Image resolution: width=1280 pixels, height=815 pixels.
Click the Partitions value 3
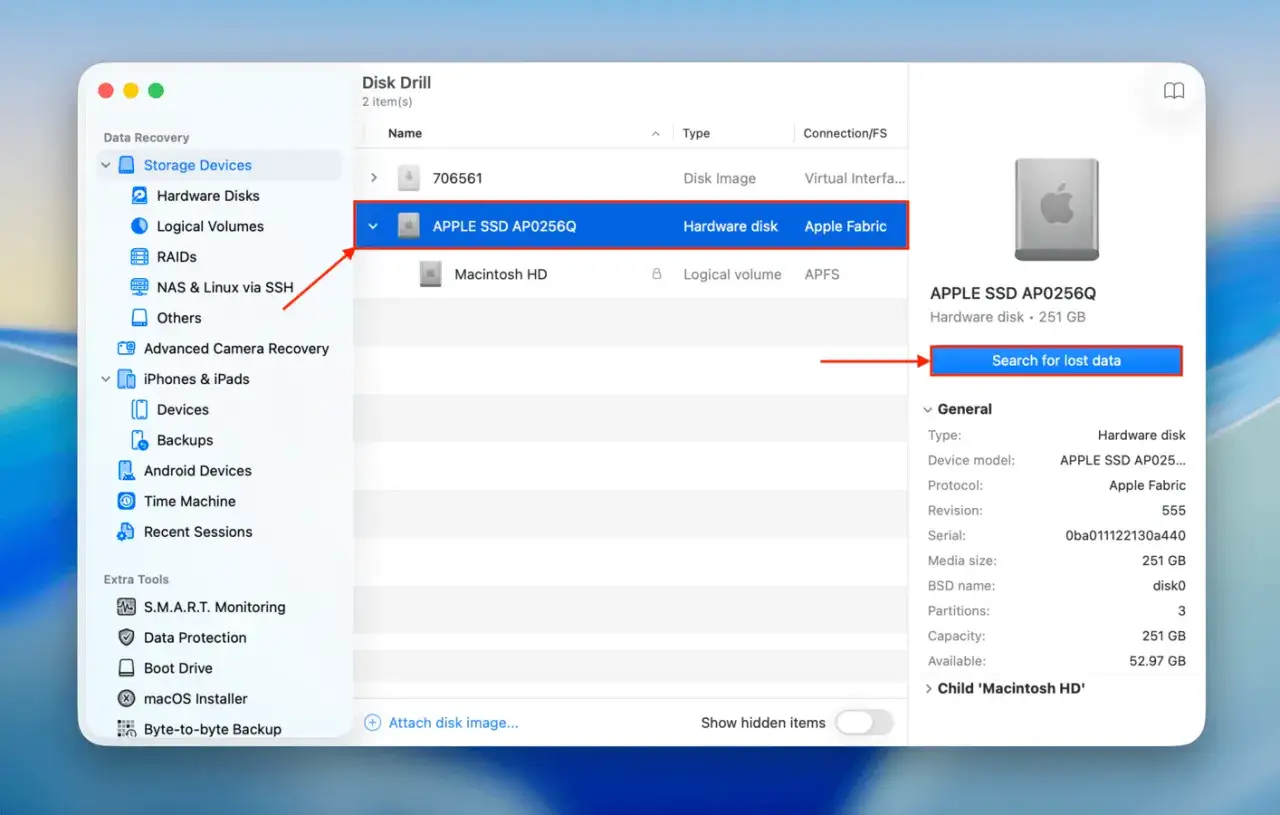pyautogui.click(x=1181, y=611)
